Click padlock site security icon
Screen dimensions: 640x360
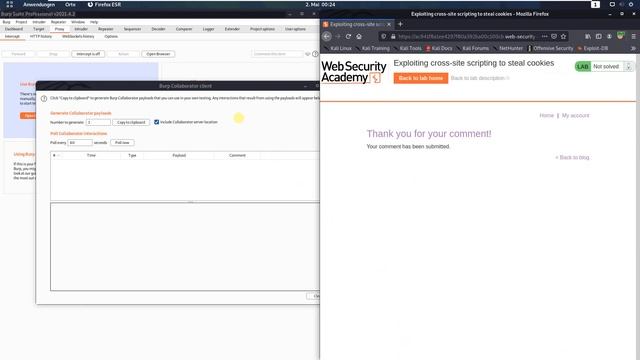pyautogui.click(x=393, y=36)
